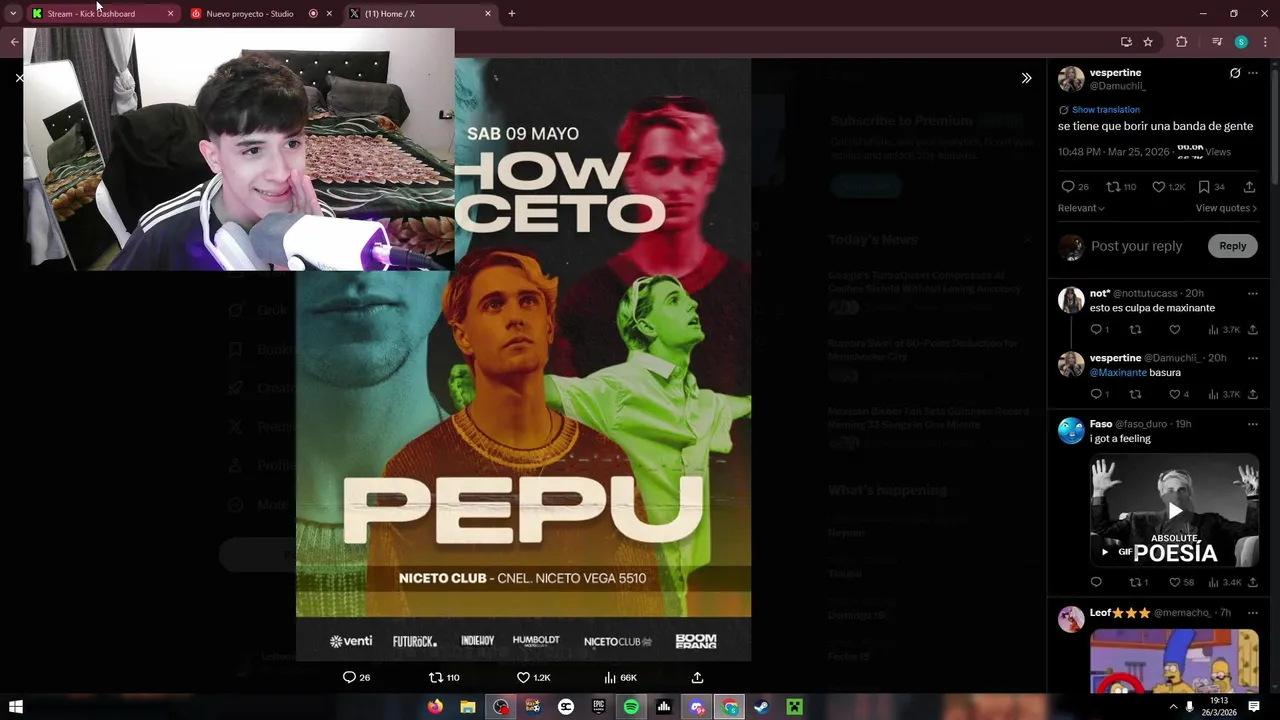View 66K analytics under the poster
The image size is (1280, 720).
coord(620,677)
